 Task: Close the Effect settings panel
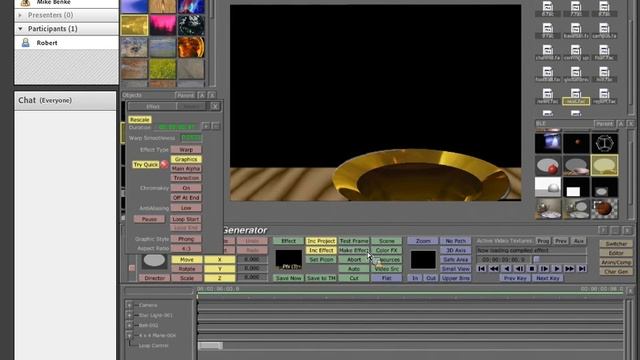(215, 107)
